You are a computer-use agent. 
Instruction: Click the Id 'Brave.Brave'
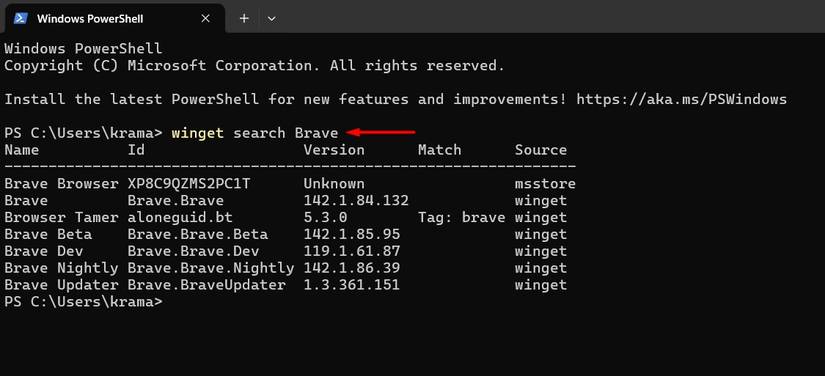point(176,200)
